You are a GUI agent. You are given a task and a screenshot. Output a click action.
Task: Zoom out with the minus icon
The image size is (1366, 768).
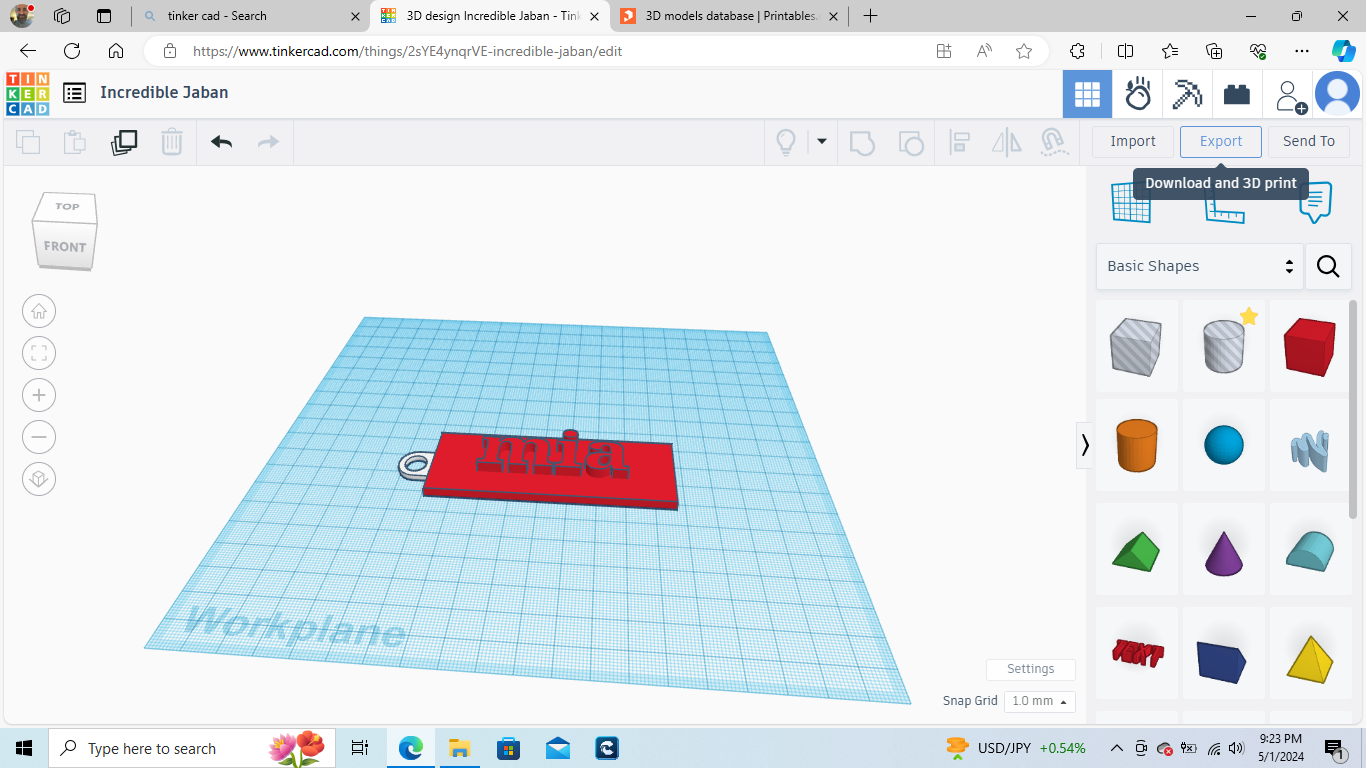tap(39, 437)
